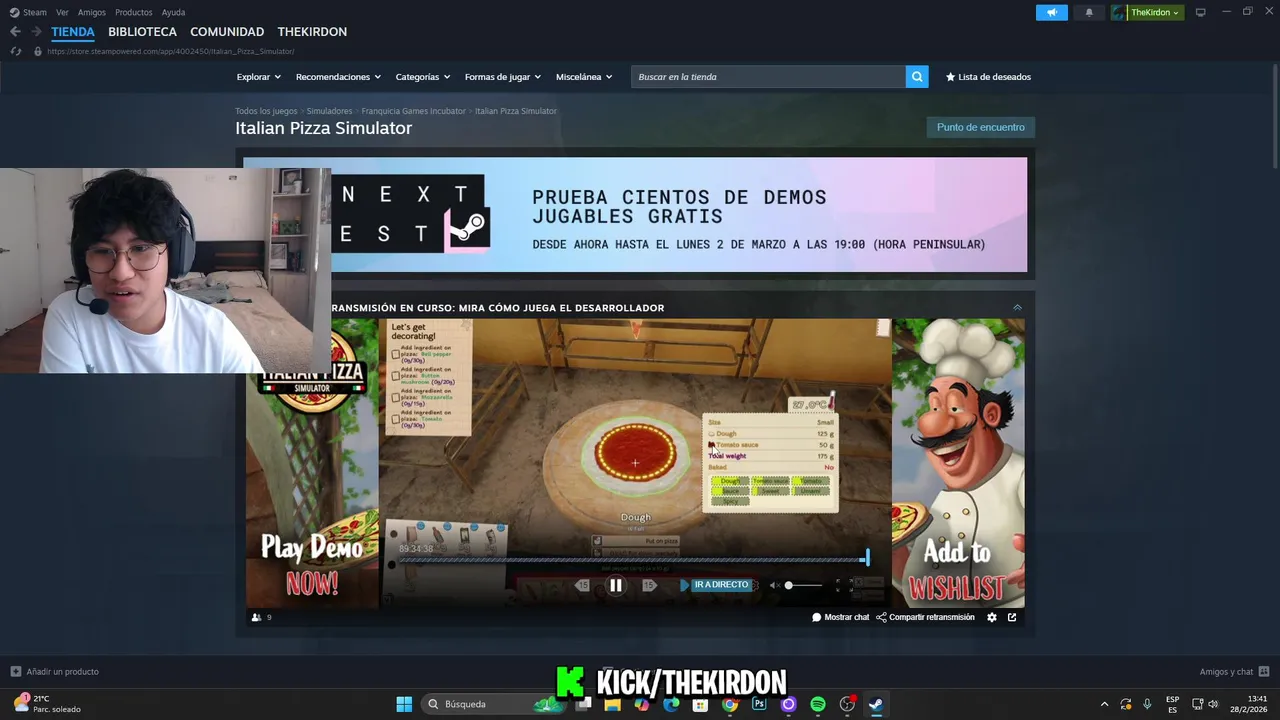The width and height of the screenshot is (1280, 720).
Task: Open the TheKirdon account dropdown
Action: pyautogui.click(x=1156, y=12)
